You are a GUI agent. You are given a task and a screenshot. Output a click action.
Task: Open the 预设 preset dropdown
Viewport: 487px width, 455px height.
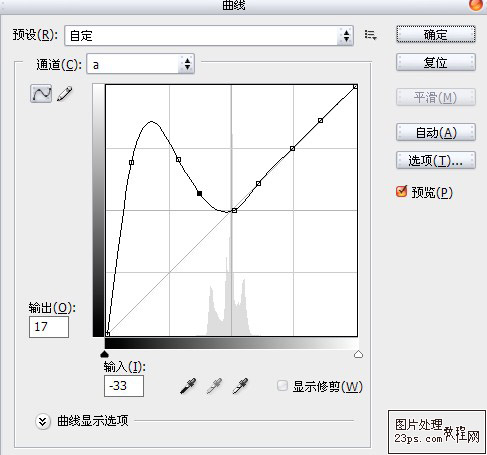pos(209,35)
